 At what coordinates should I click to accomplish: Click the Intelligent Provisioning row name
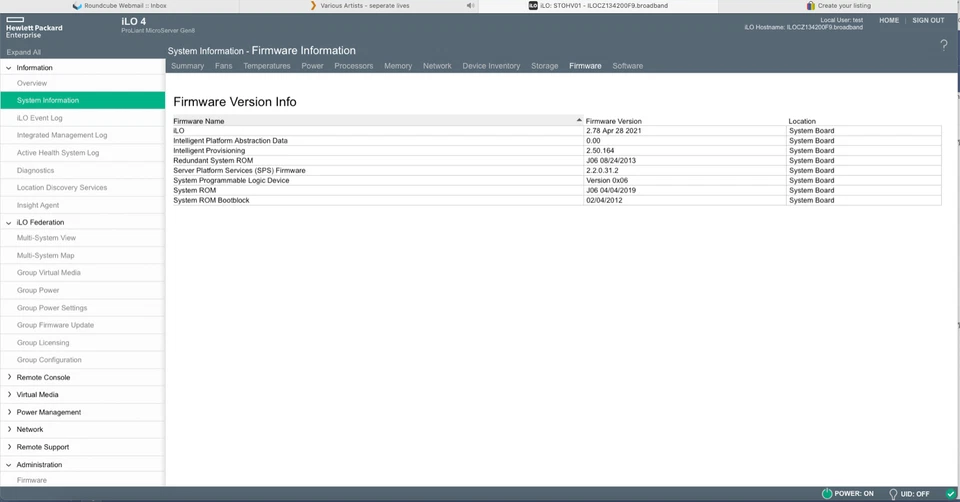point(209,151)
